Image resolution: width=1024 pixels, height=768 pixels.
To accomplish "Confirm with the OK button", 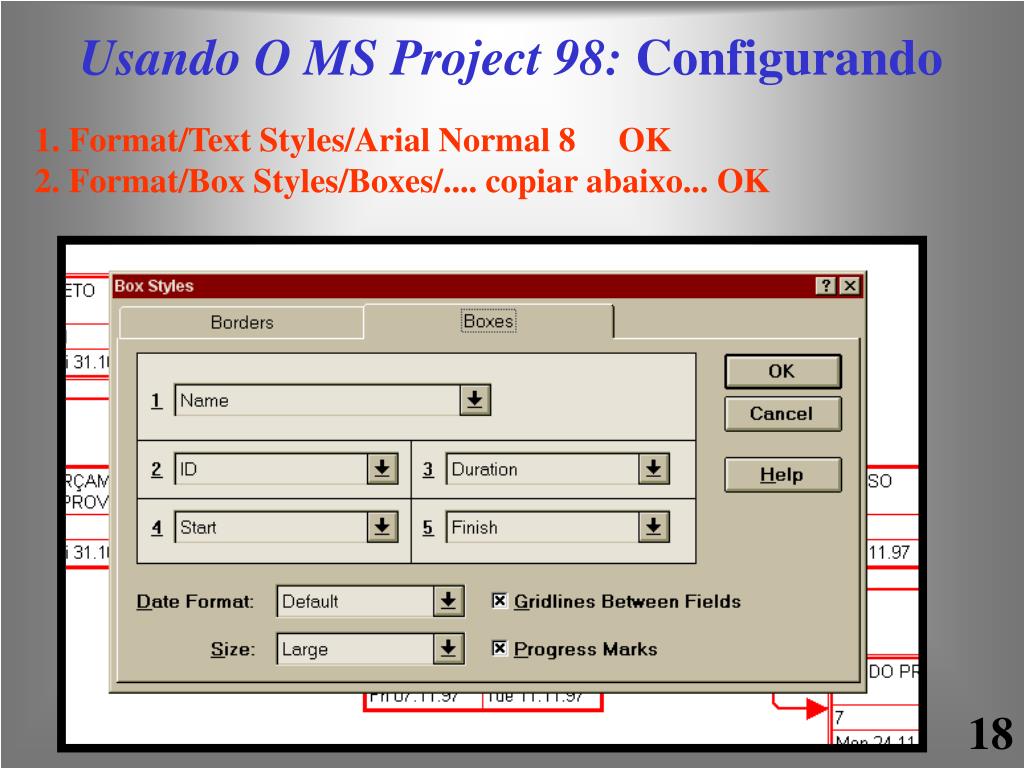I will click(x=782, y=371).
